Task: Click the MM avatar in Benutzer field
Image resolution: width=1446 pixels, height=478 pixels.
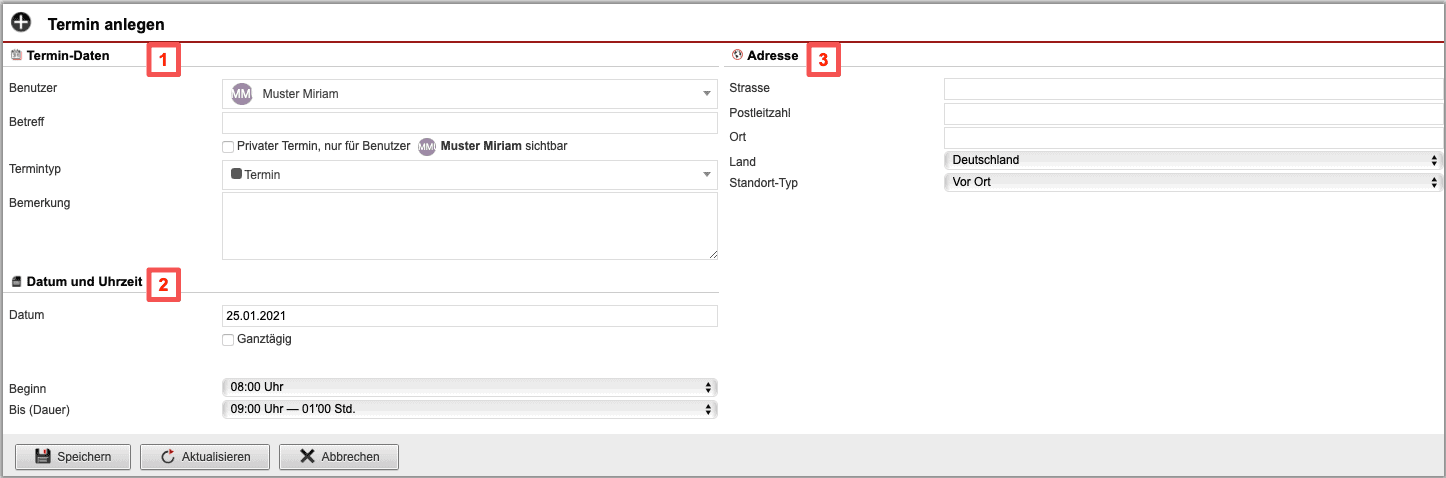Action: coord(241,94)
